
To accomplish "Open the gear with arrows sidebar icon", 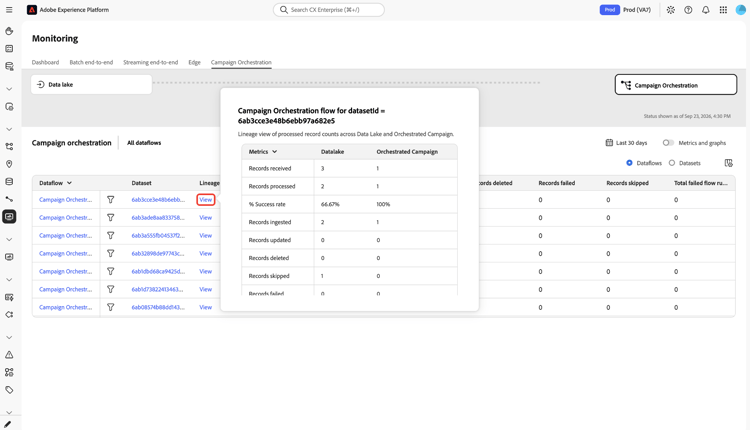I will point(9,315).
